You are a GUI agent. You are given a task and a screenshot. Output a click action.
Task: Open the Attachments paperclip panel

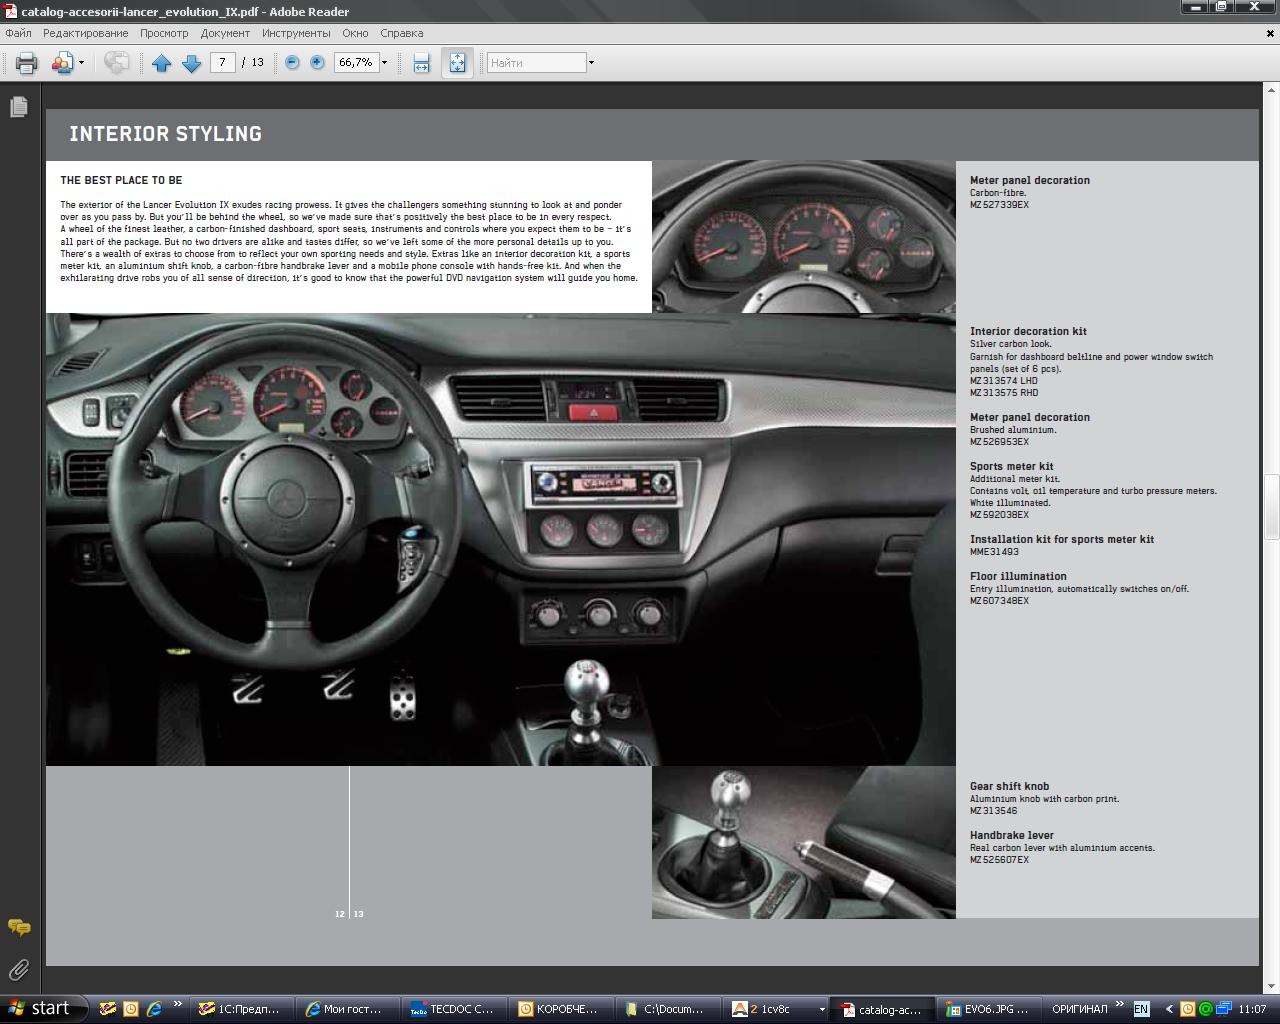coord(19,970)
